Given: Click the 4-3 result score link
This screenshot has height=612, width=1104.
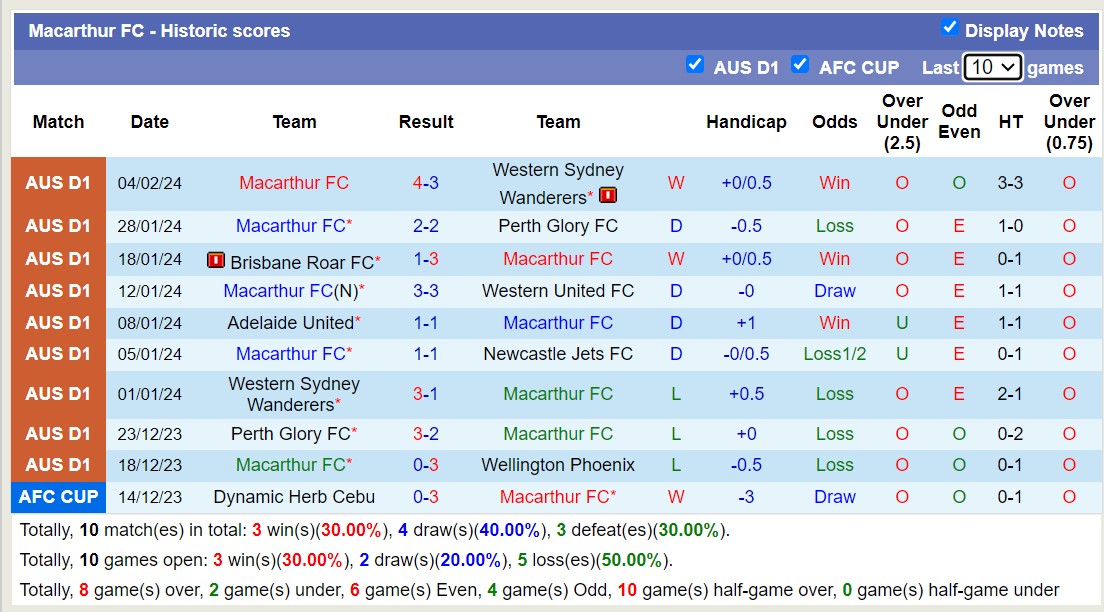Looking at the screenshot, I should tap(426, 183).
